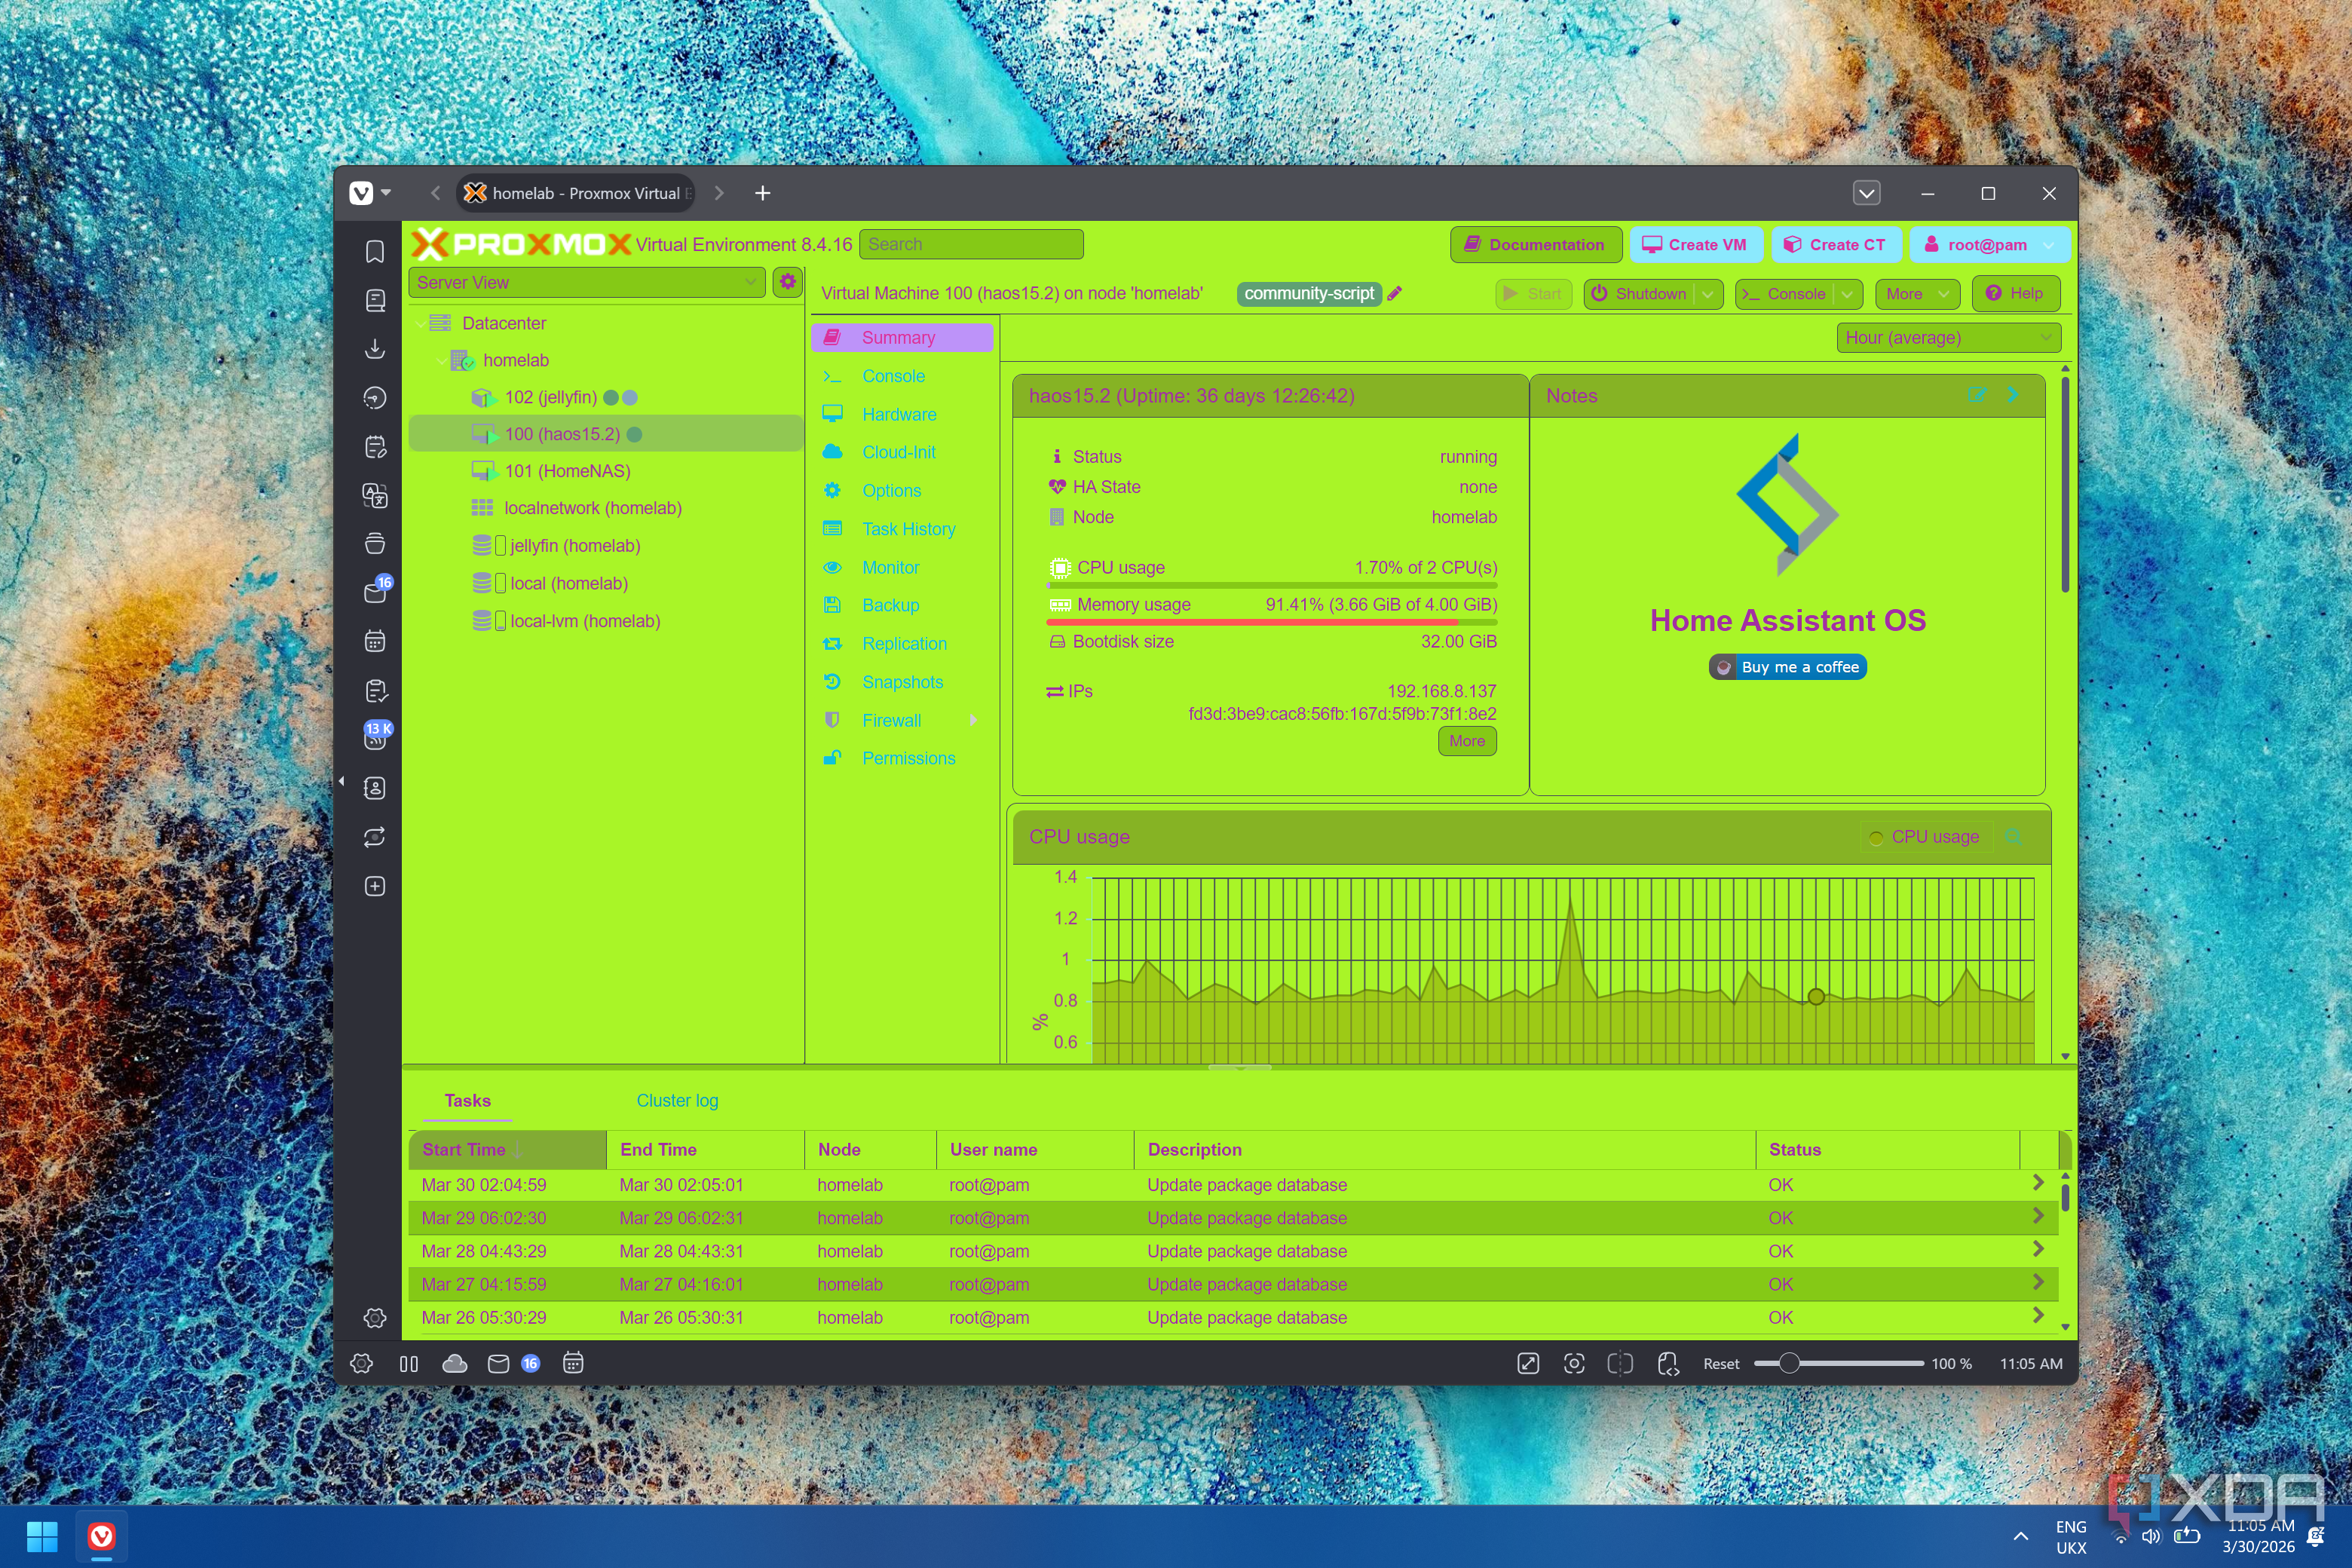Click the sync cloud icon in status bar
This screenshot has width=2352, height=1568.
[455, 1363]
